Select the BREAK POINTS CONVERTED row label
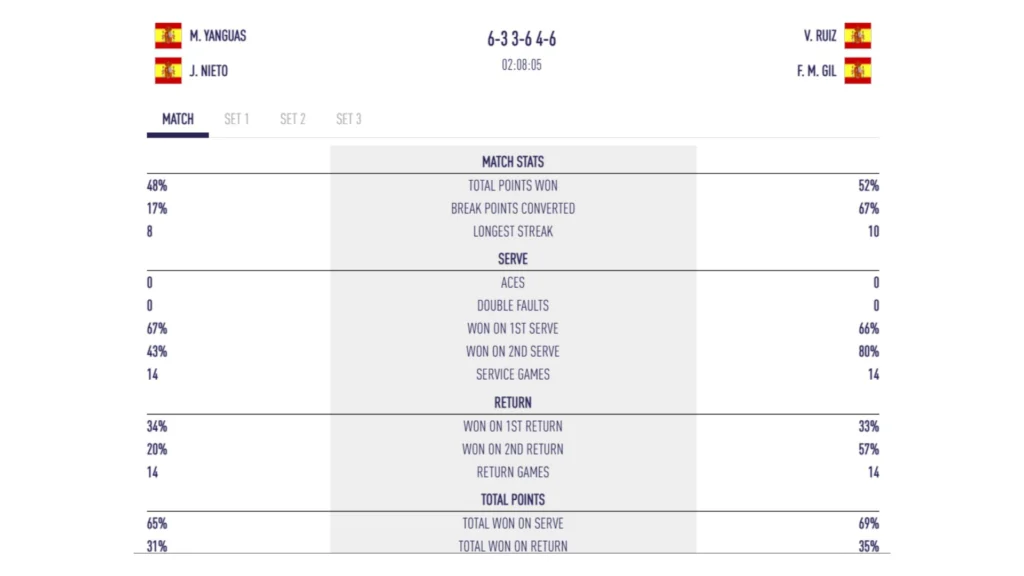The image size is (1024, 576). pyautogui.click(x=513, y=209)
